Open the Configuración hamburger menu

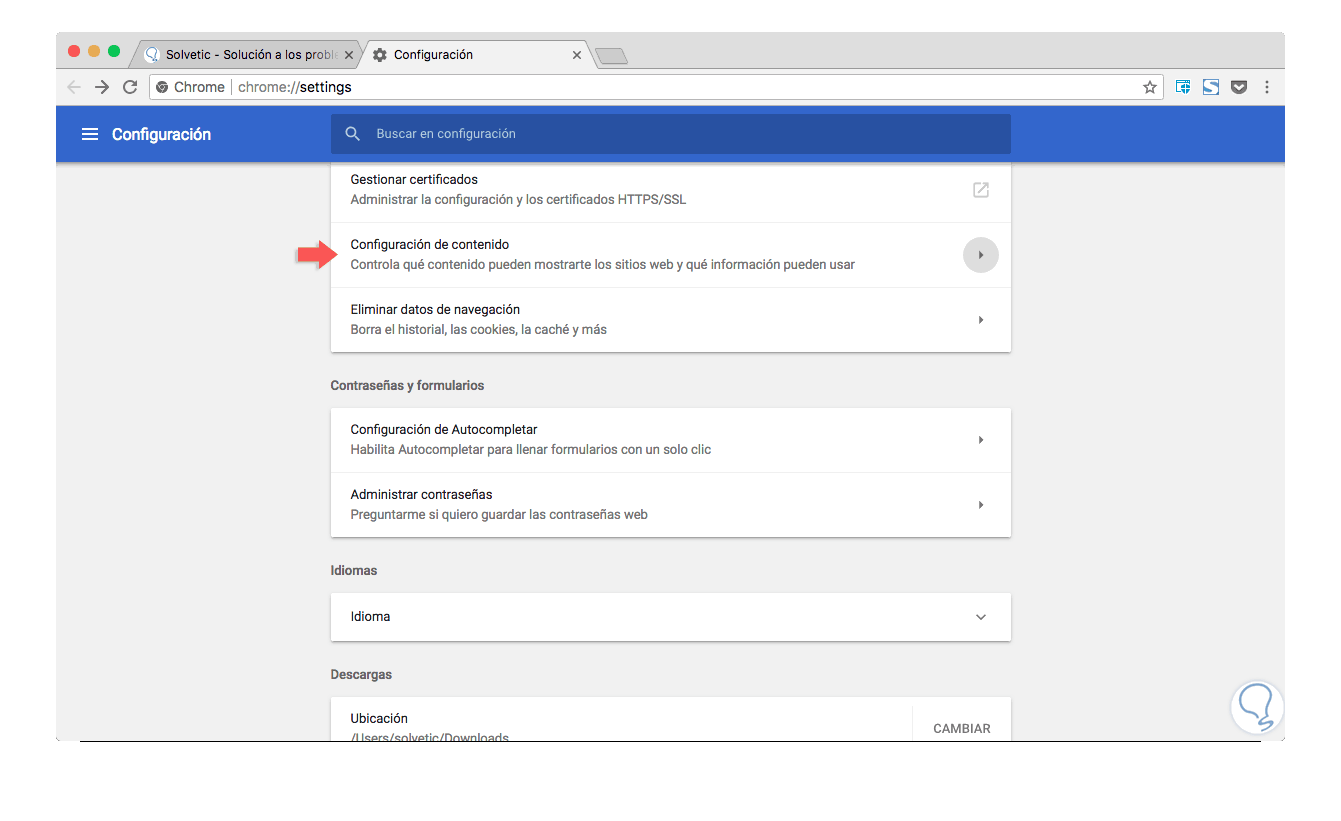click(x=90, y=134)
